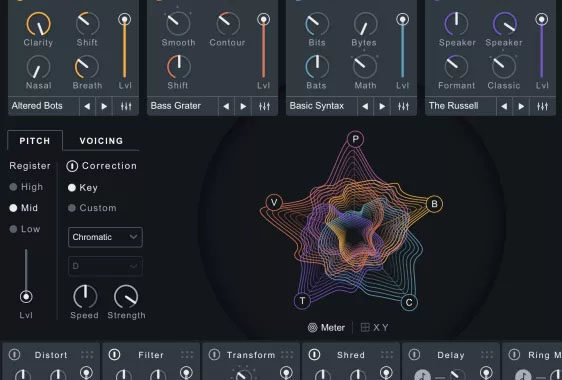The image size is (562, 380).
Task: Go to previous preset before The Russell
Action: [x=504, y=106]
